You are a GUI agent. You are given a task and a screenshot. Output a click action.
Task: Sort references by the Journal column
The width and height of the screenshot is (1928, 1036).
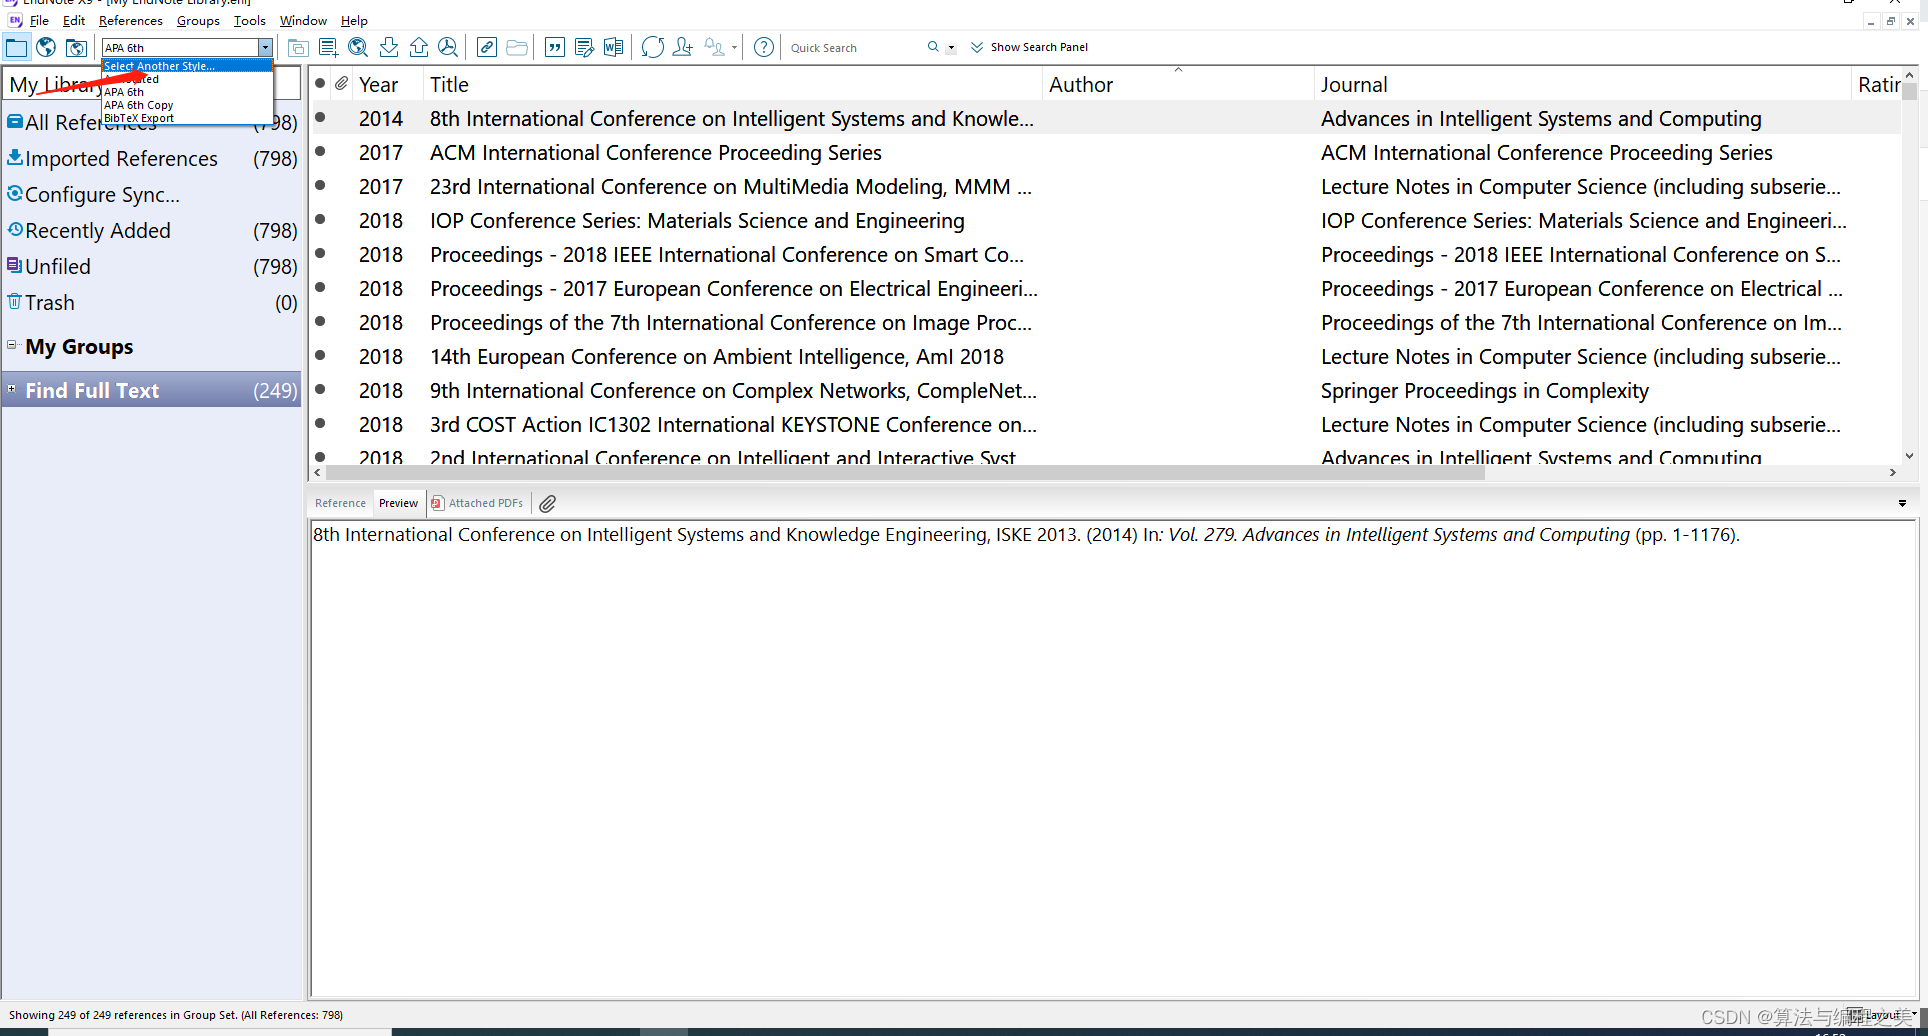1583,85
